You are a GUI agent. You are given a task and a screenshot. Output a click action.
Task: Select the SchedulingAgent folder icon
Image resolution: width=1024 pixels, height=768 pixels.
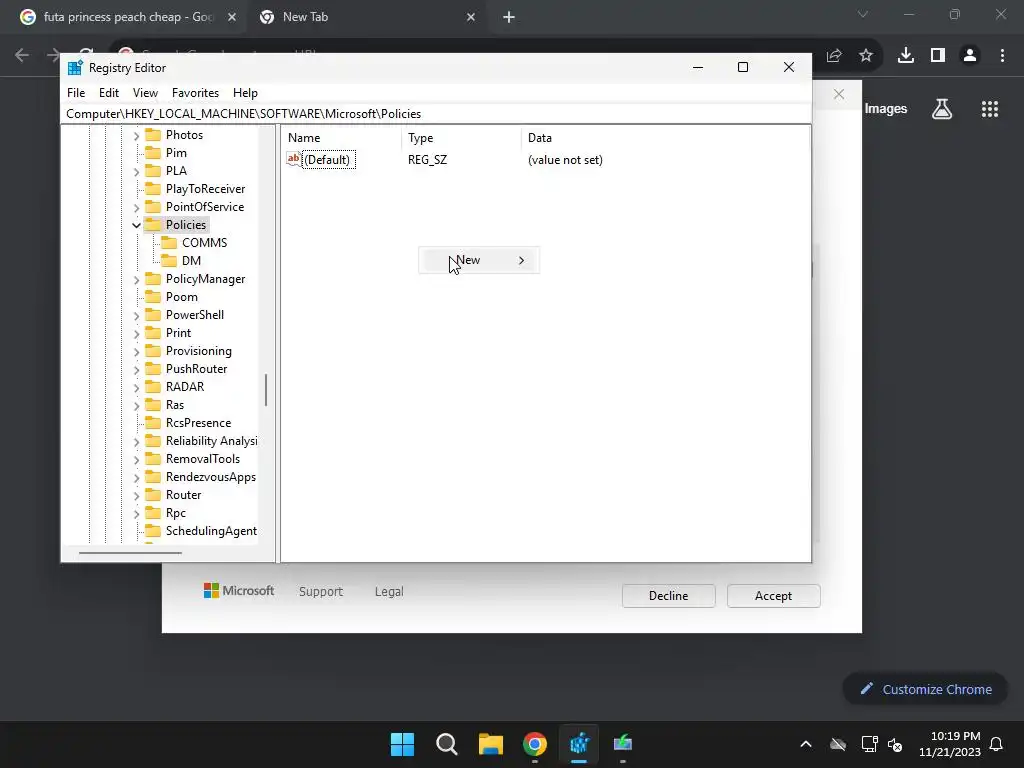pyautogui.click(x=153, y=530)
